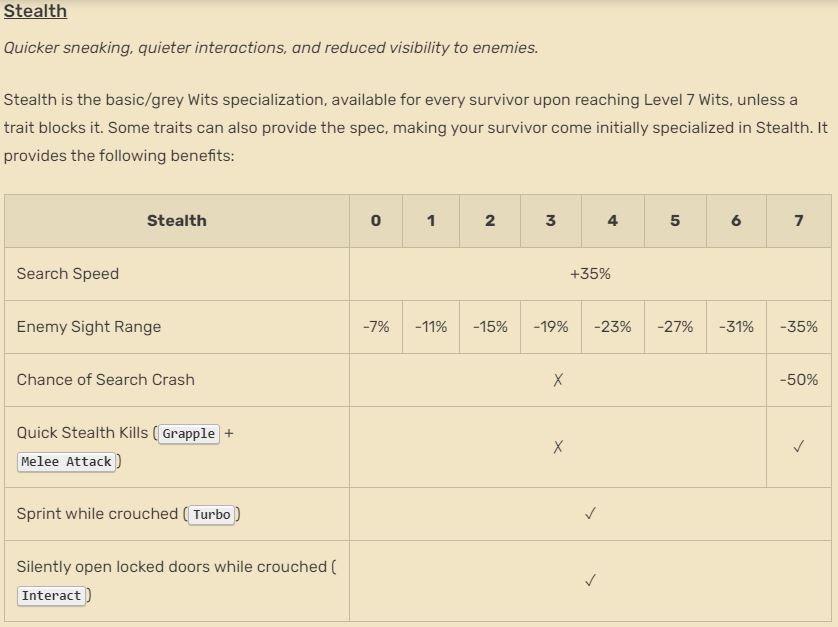Screen dimensions: 838x627
Task: Select the level 4 column header
Action: pyautogui.click(x=612, y=221)
